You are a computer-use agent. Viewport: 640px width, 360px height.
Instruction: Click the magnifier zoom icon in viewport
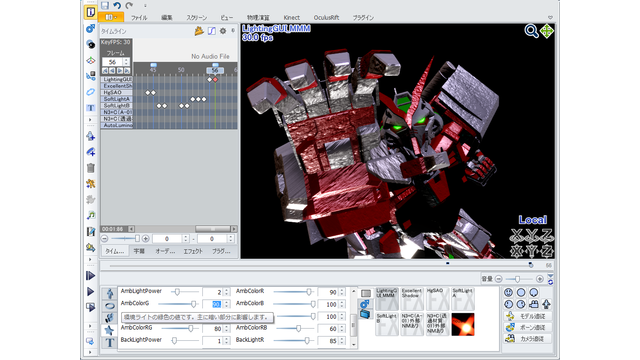tap(531, 31)
